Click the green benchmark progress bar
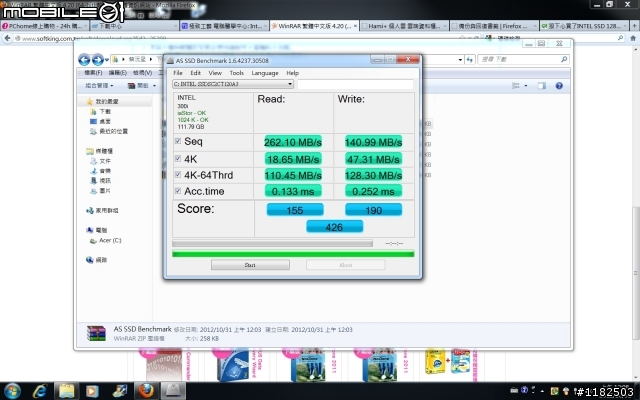 point(293,254)
